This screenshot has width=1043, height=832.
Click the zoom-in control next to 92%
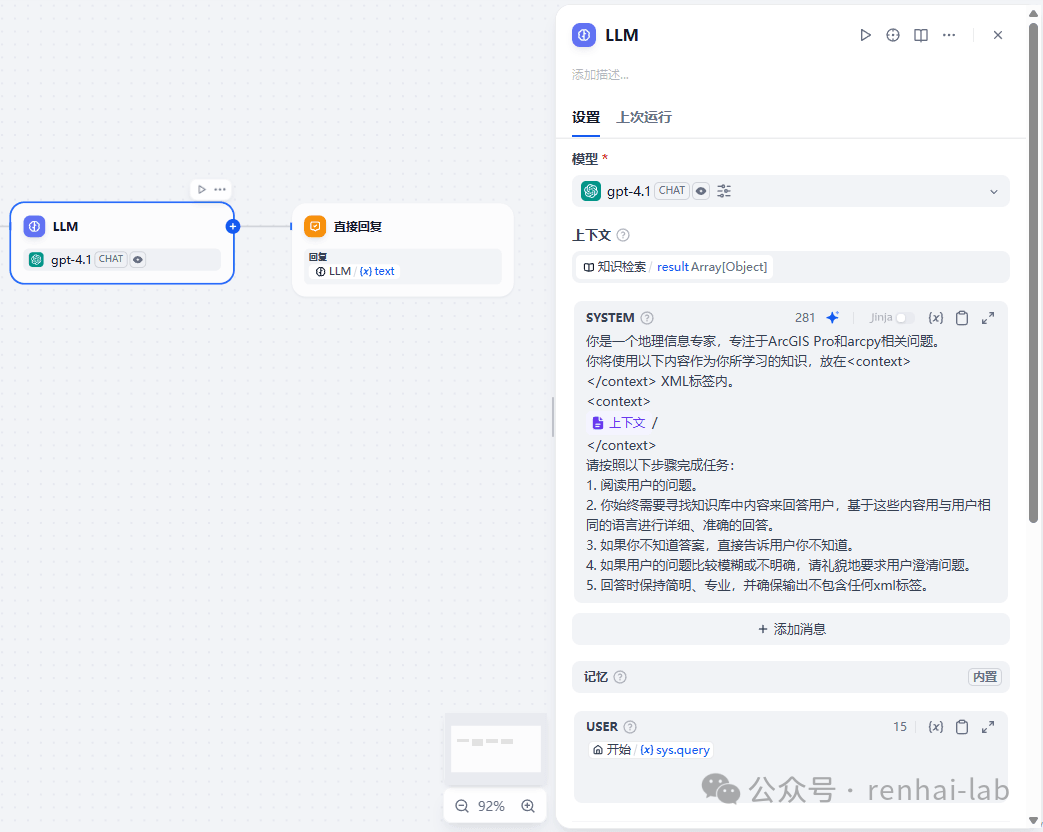tap(528, 805)
